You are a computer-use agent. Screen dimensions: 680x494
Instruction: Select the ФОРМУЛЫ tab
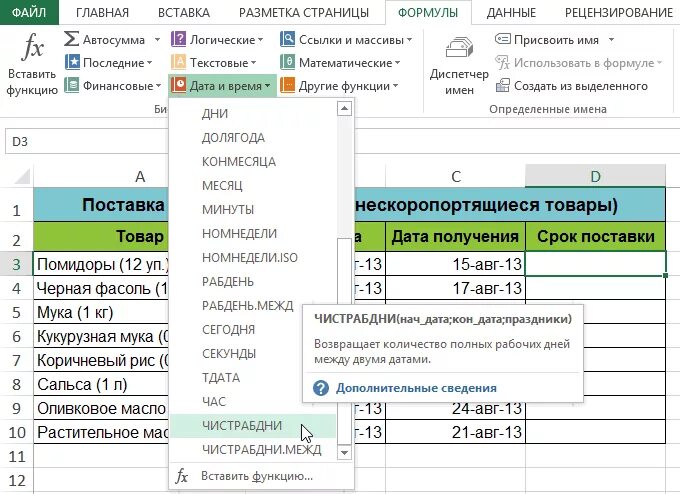pyautogui.click(x=428, y=13)
